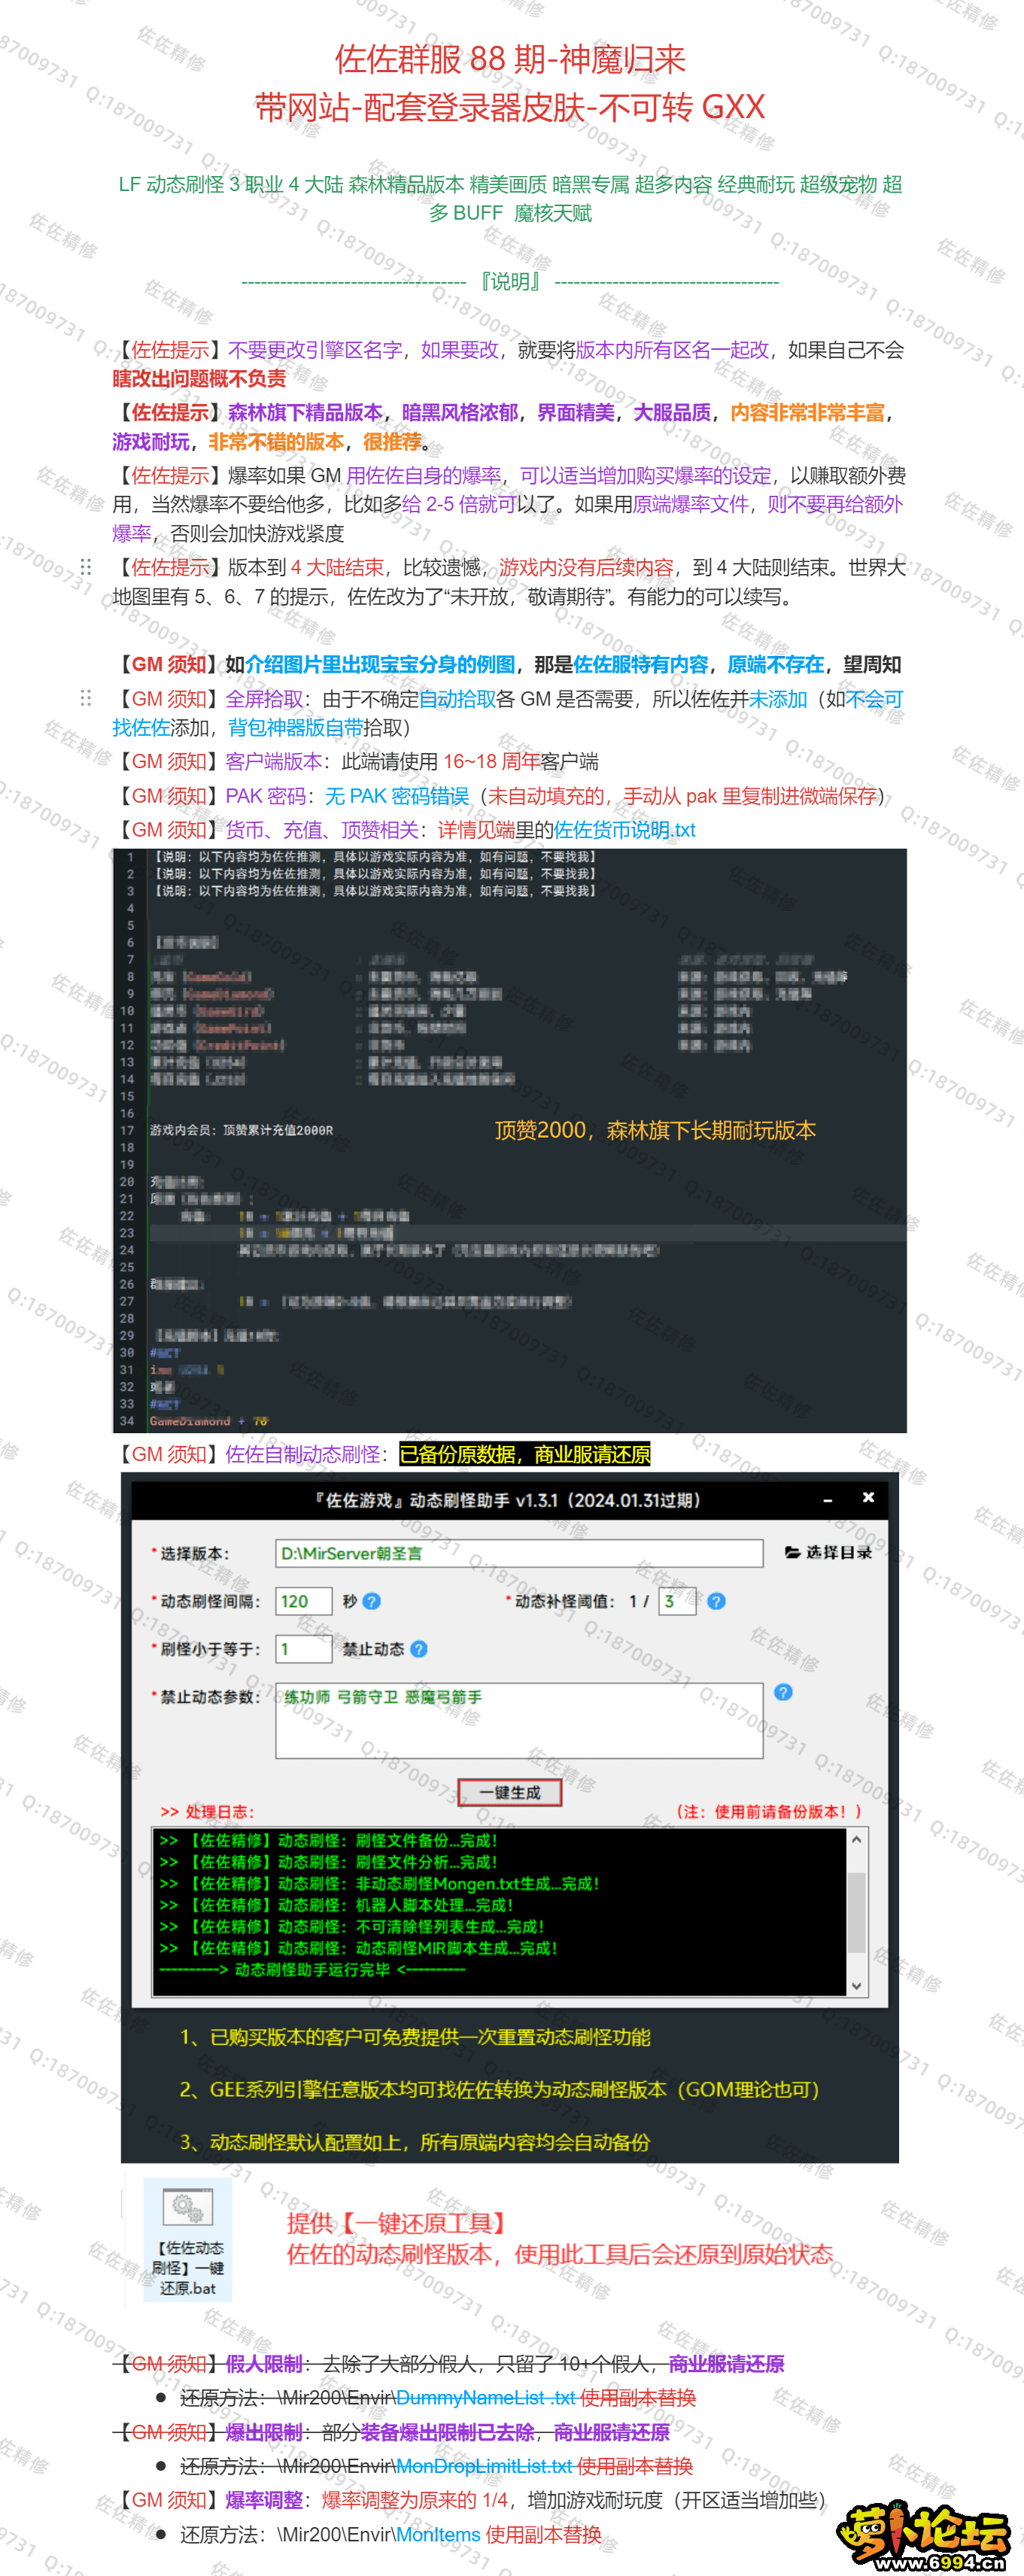Click note 3 动态刷怪默认配置如上
The image size is (1024, 2576).
(415, 2142)
